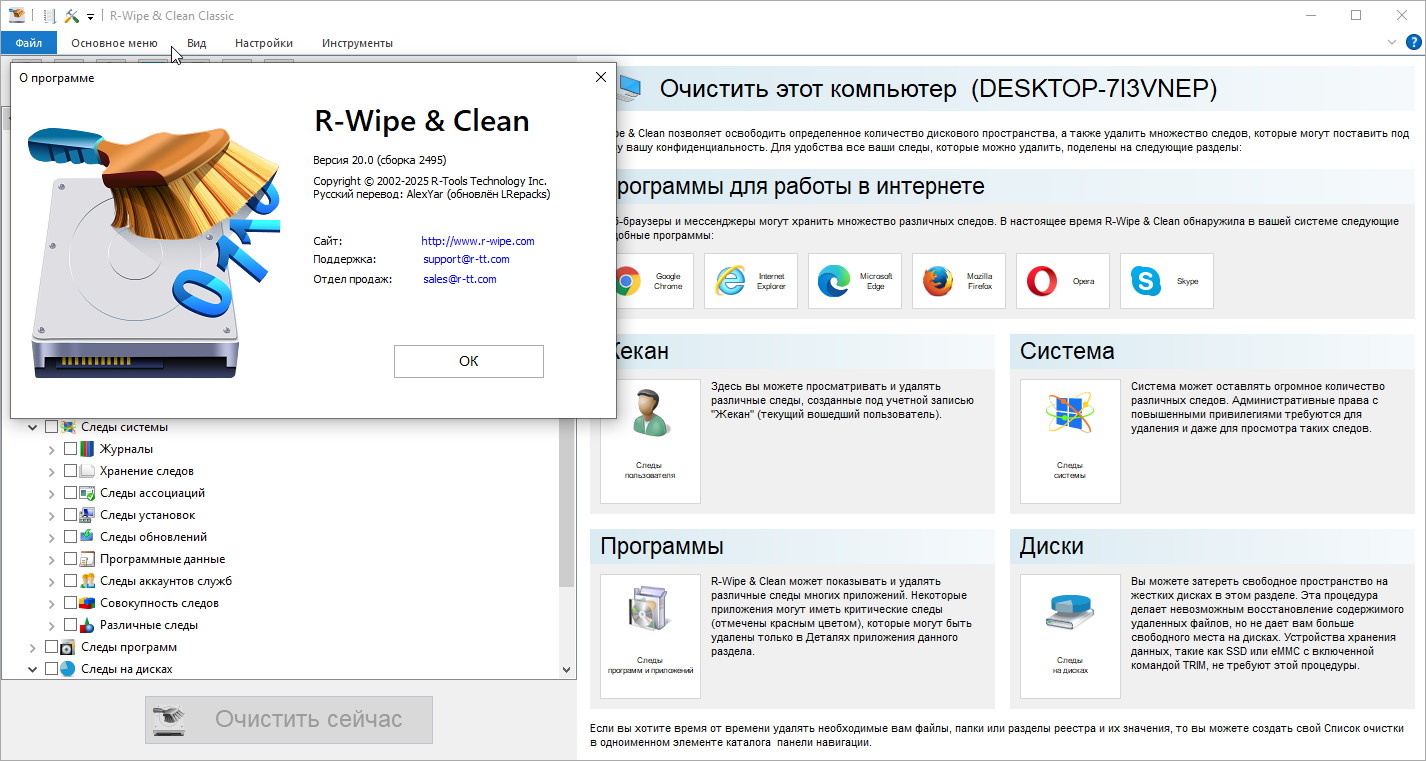The image size is (1426, 761).
Task: Collapse the ribbon with the chevron icon
Action: tap(1392, 43)
